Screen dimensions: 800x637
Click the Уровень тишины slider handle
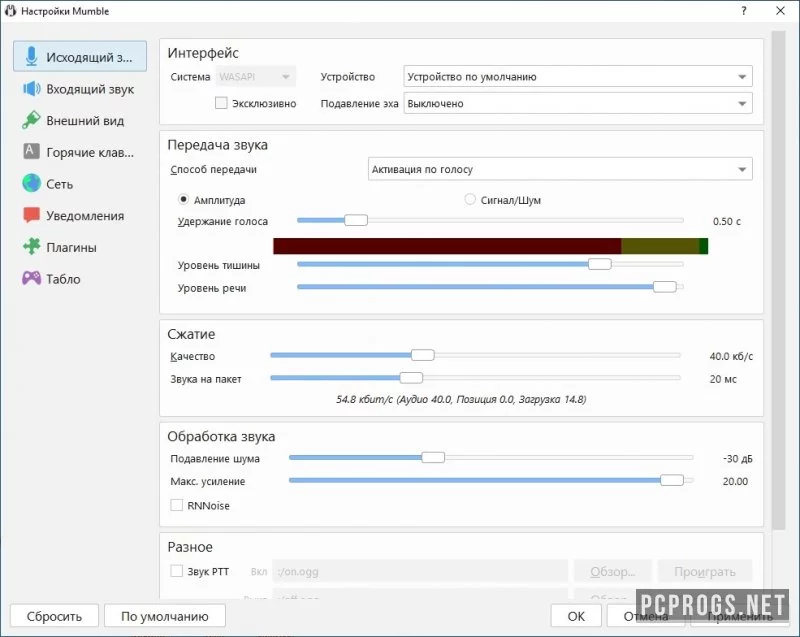click(599, 264)
